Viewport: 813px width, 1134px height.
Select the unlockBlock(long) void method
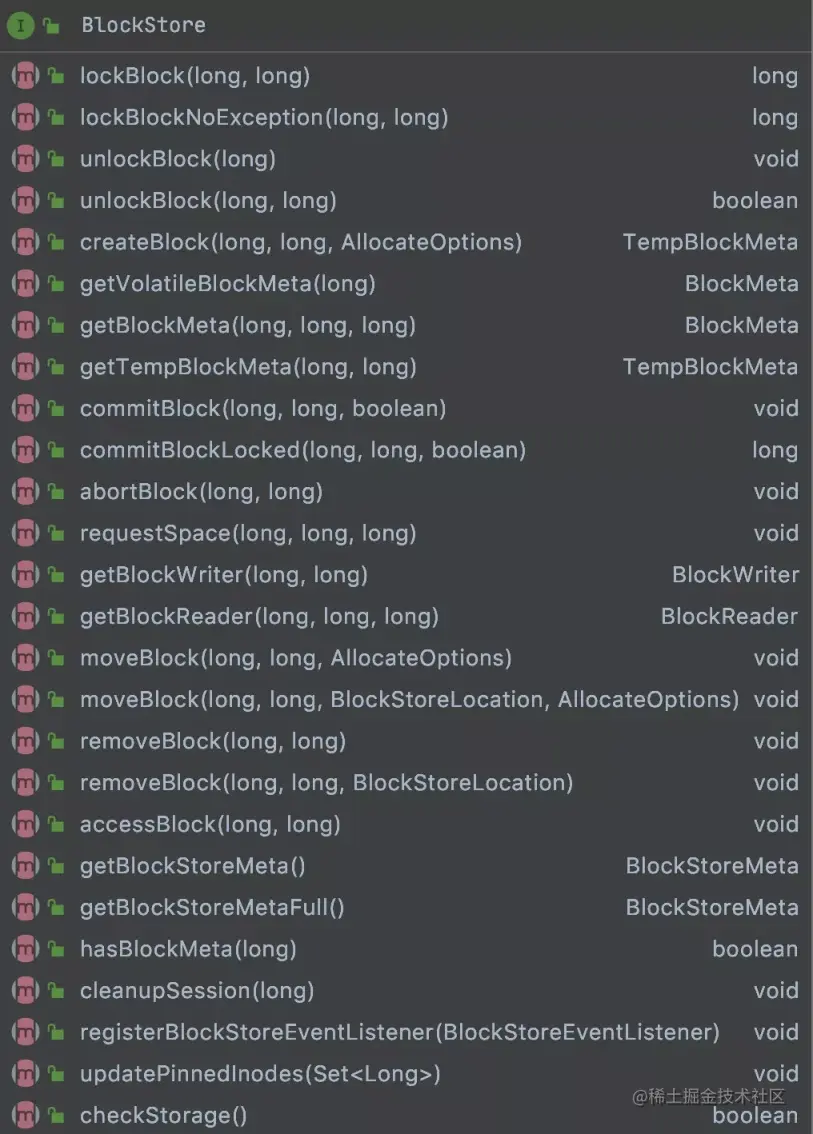coord(178,159)
